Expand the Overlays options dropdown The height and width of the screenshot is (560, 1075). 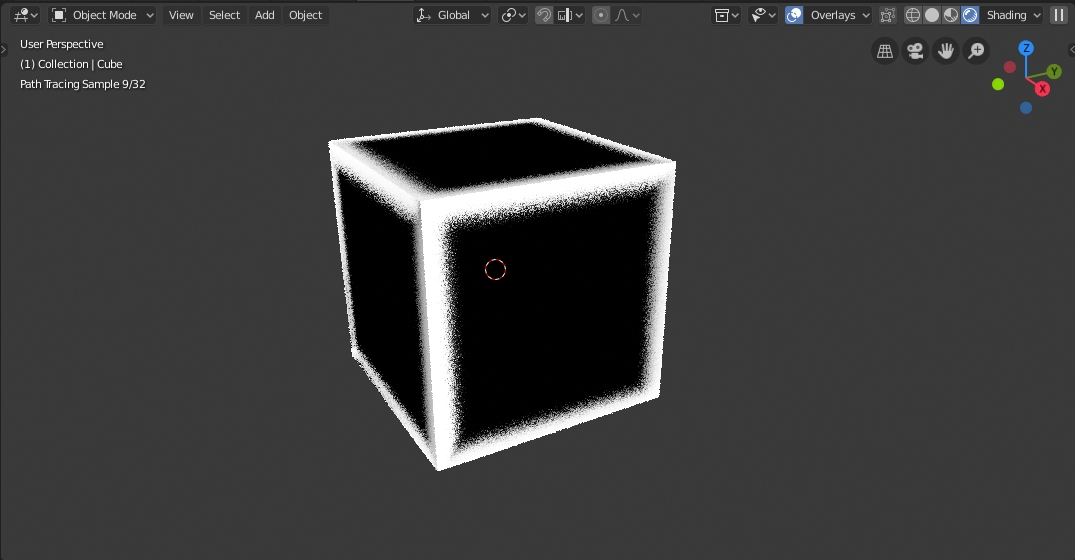tap(838, 15)
